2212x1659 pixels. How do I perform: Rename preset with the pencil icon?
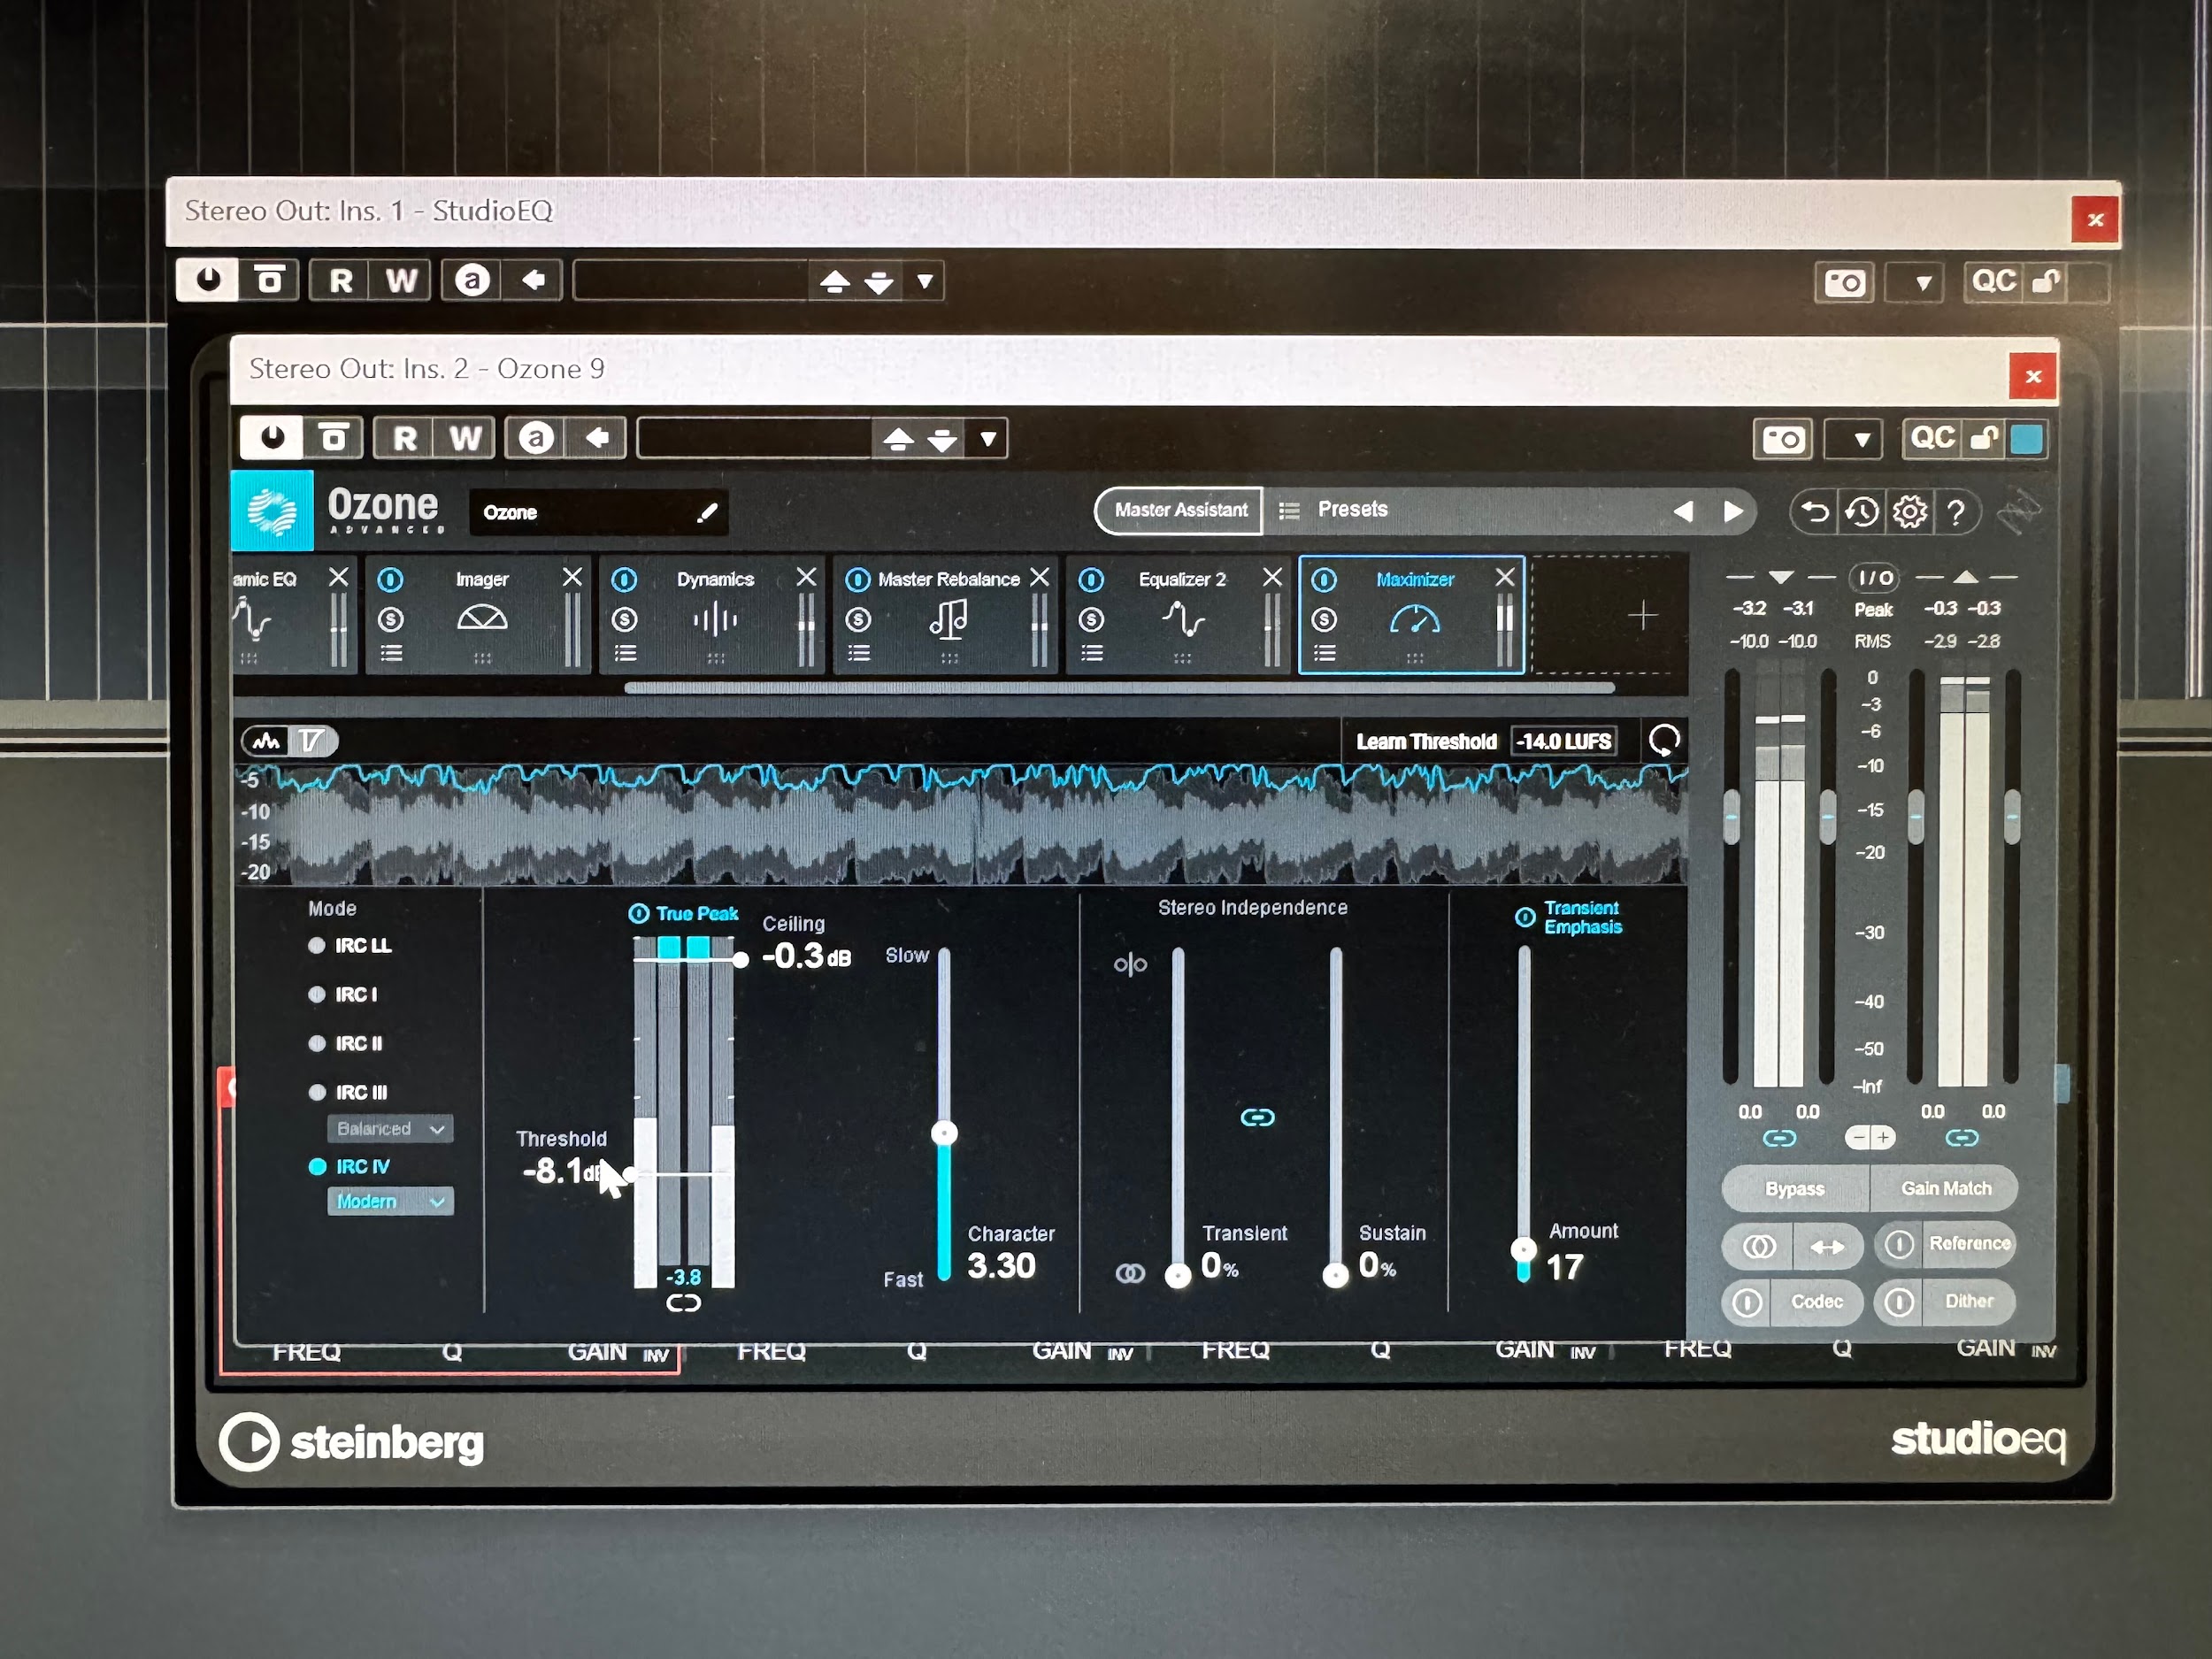tap(707, 513)
